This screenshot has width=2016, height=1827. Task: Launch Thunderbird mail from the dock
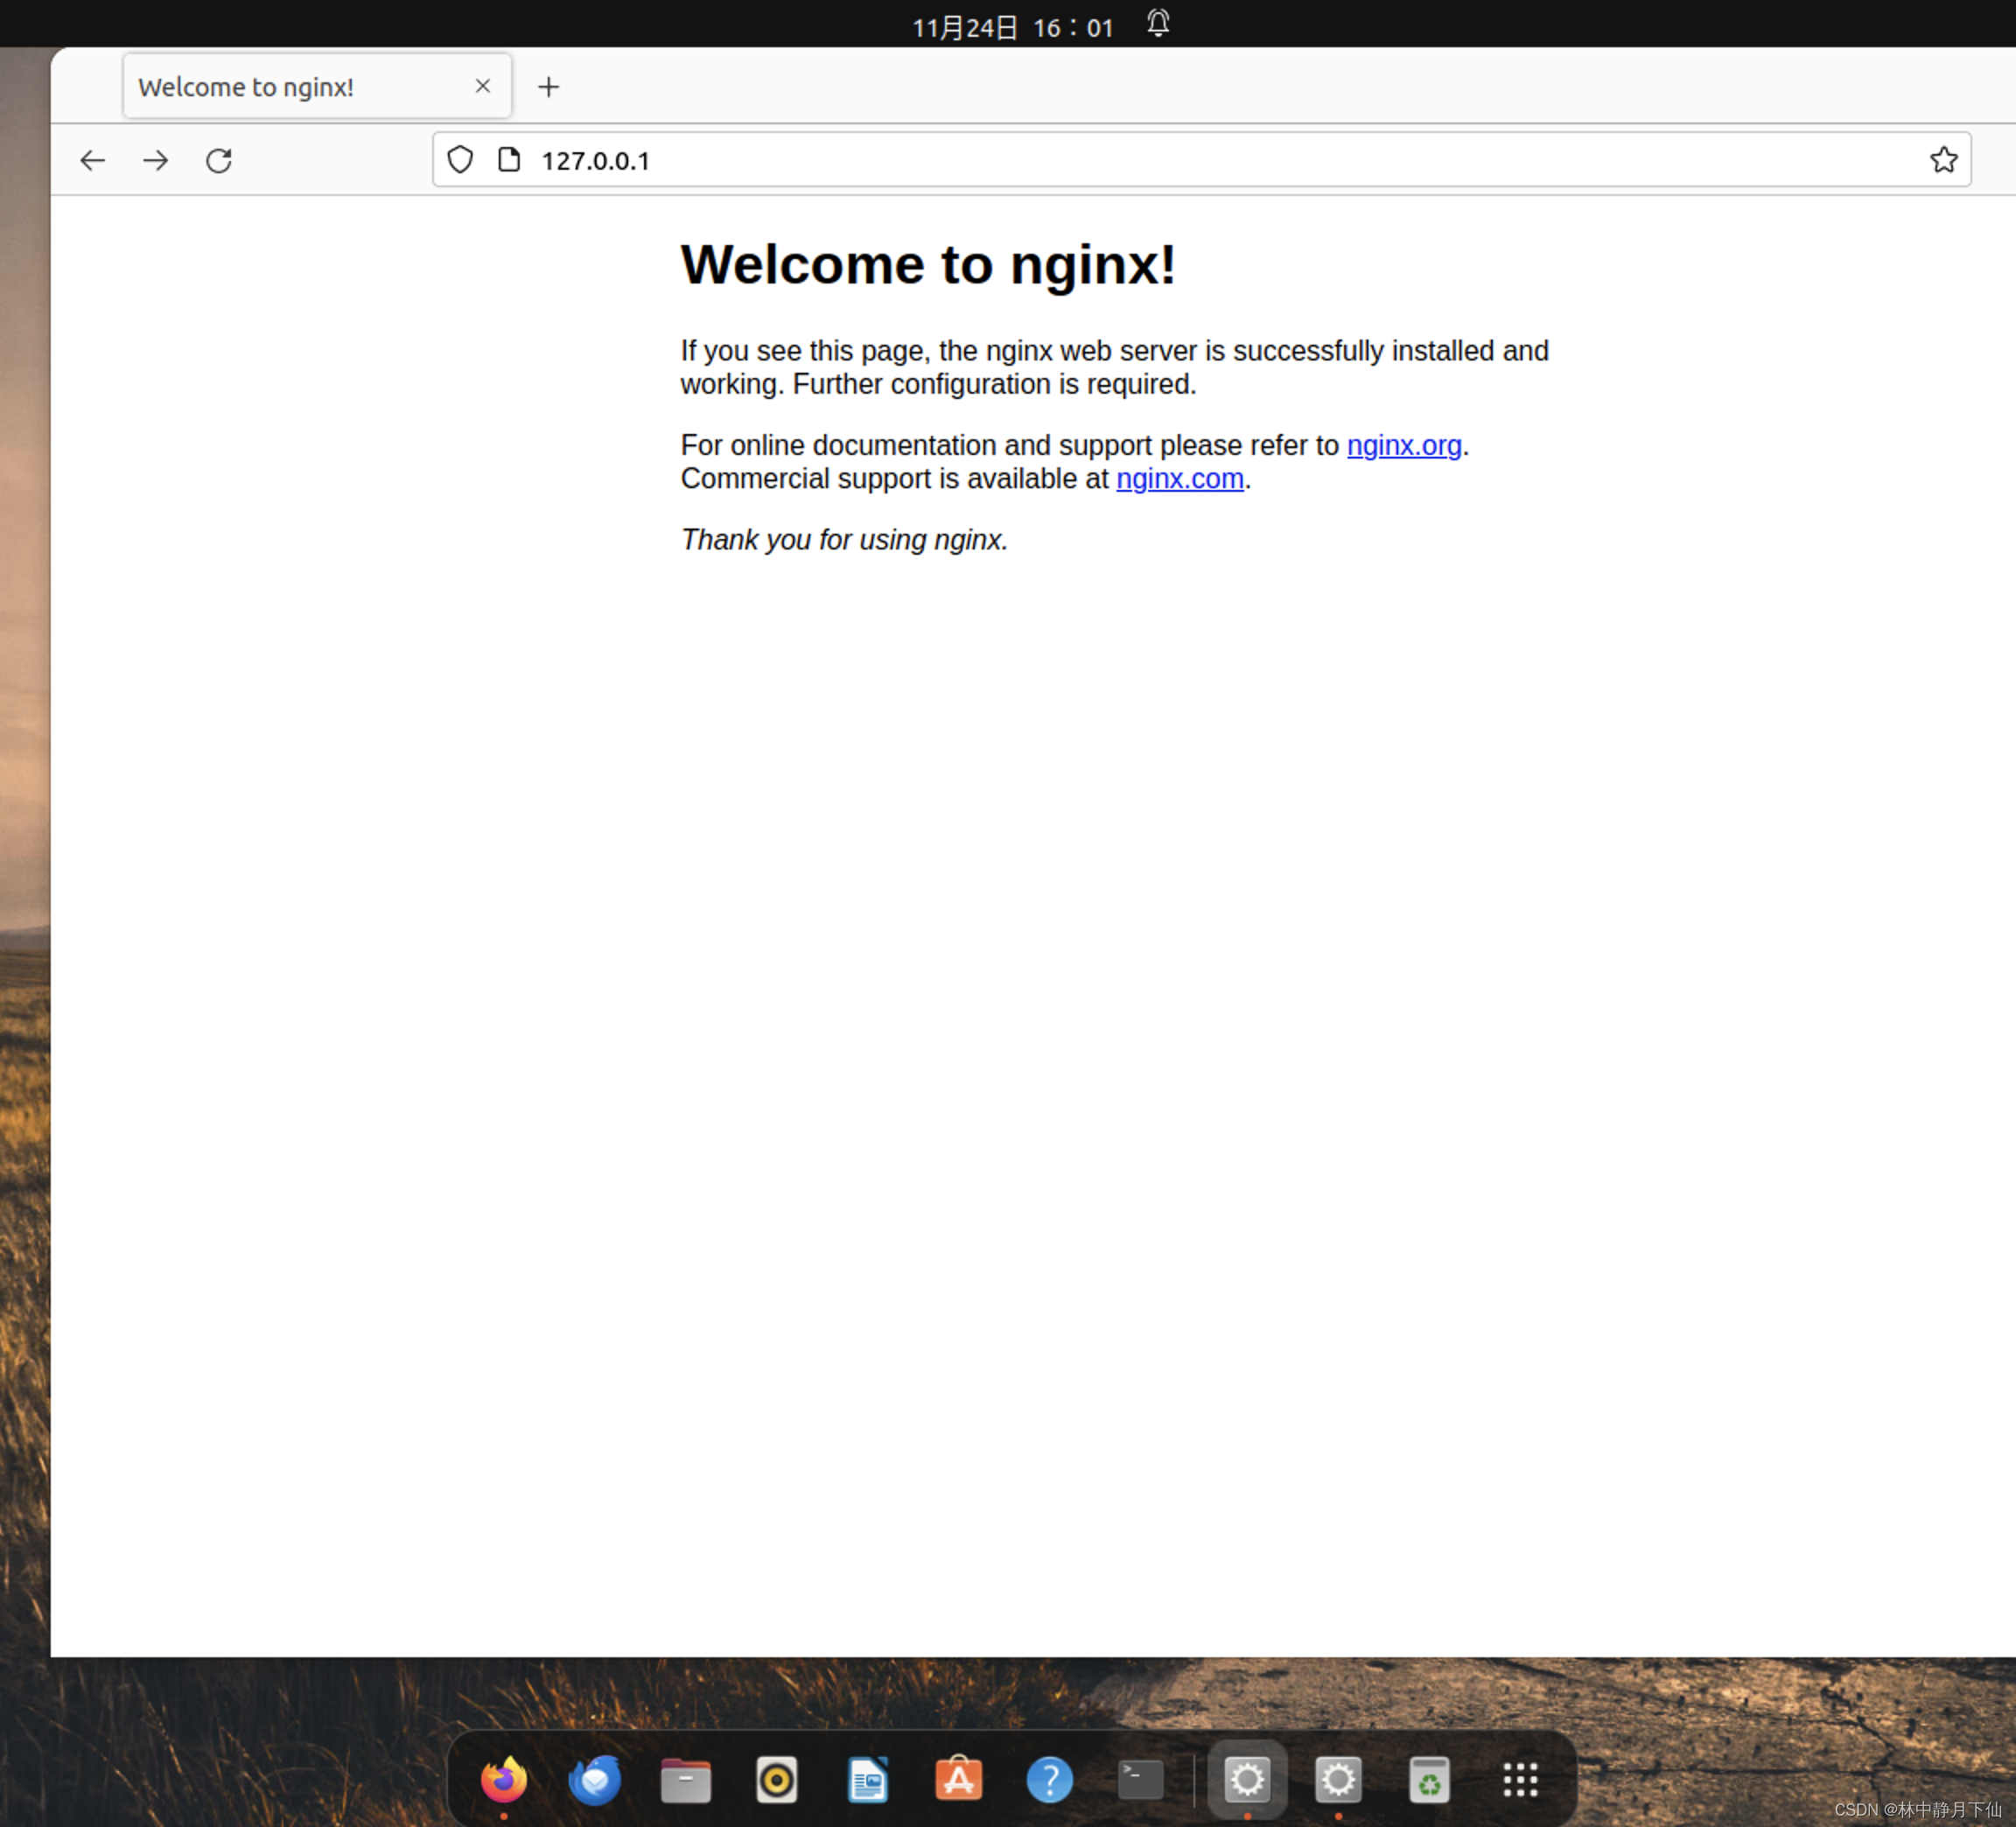(595, 1780)
